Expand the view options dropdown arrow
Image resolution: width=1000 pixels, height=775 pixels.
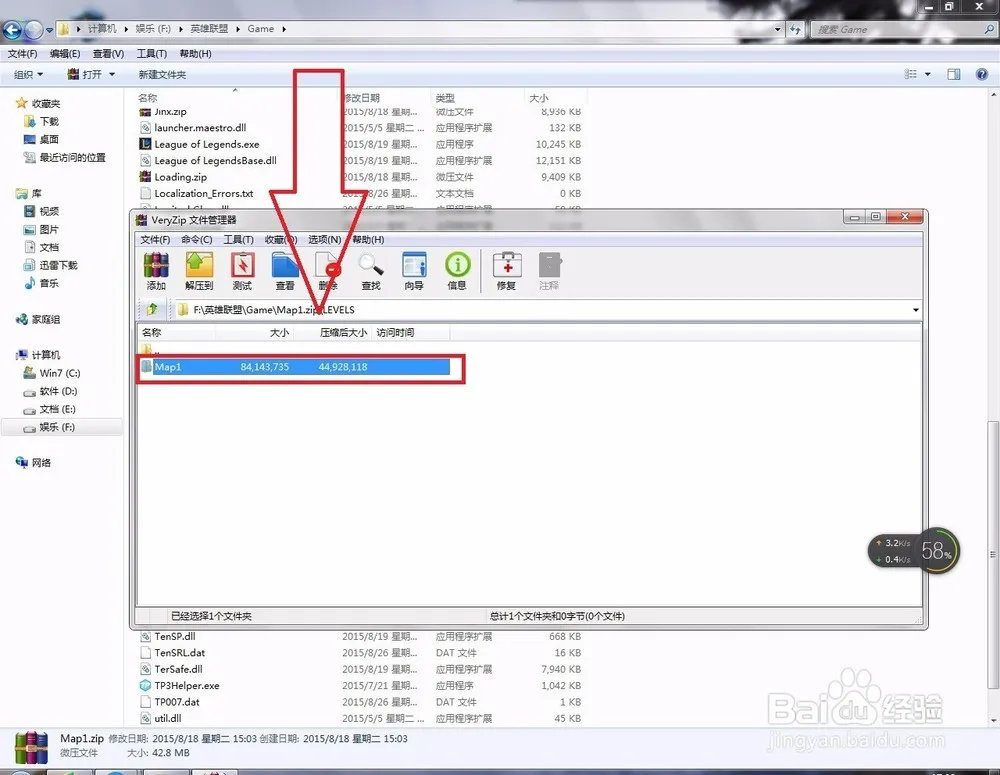pos(927,75)
